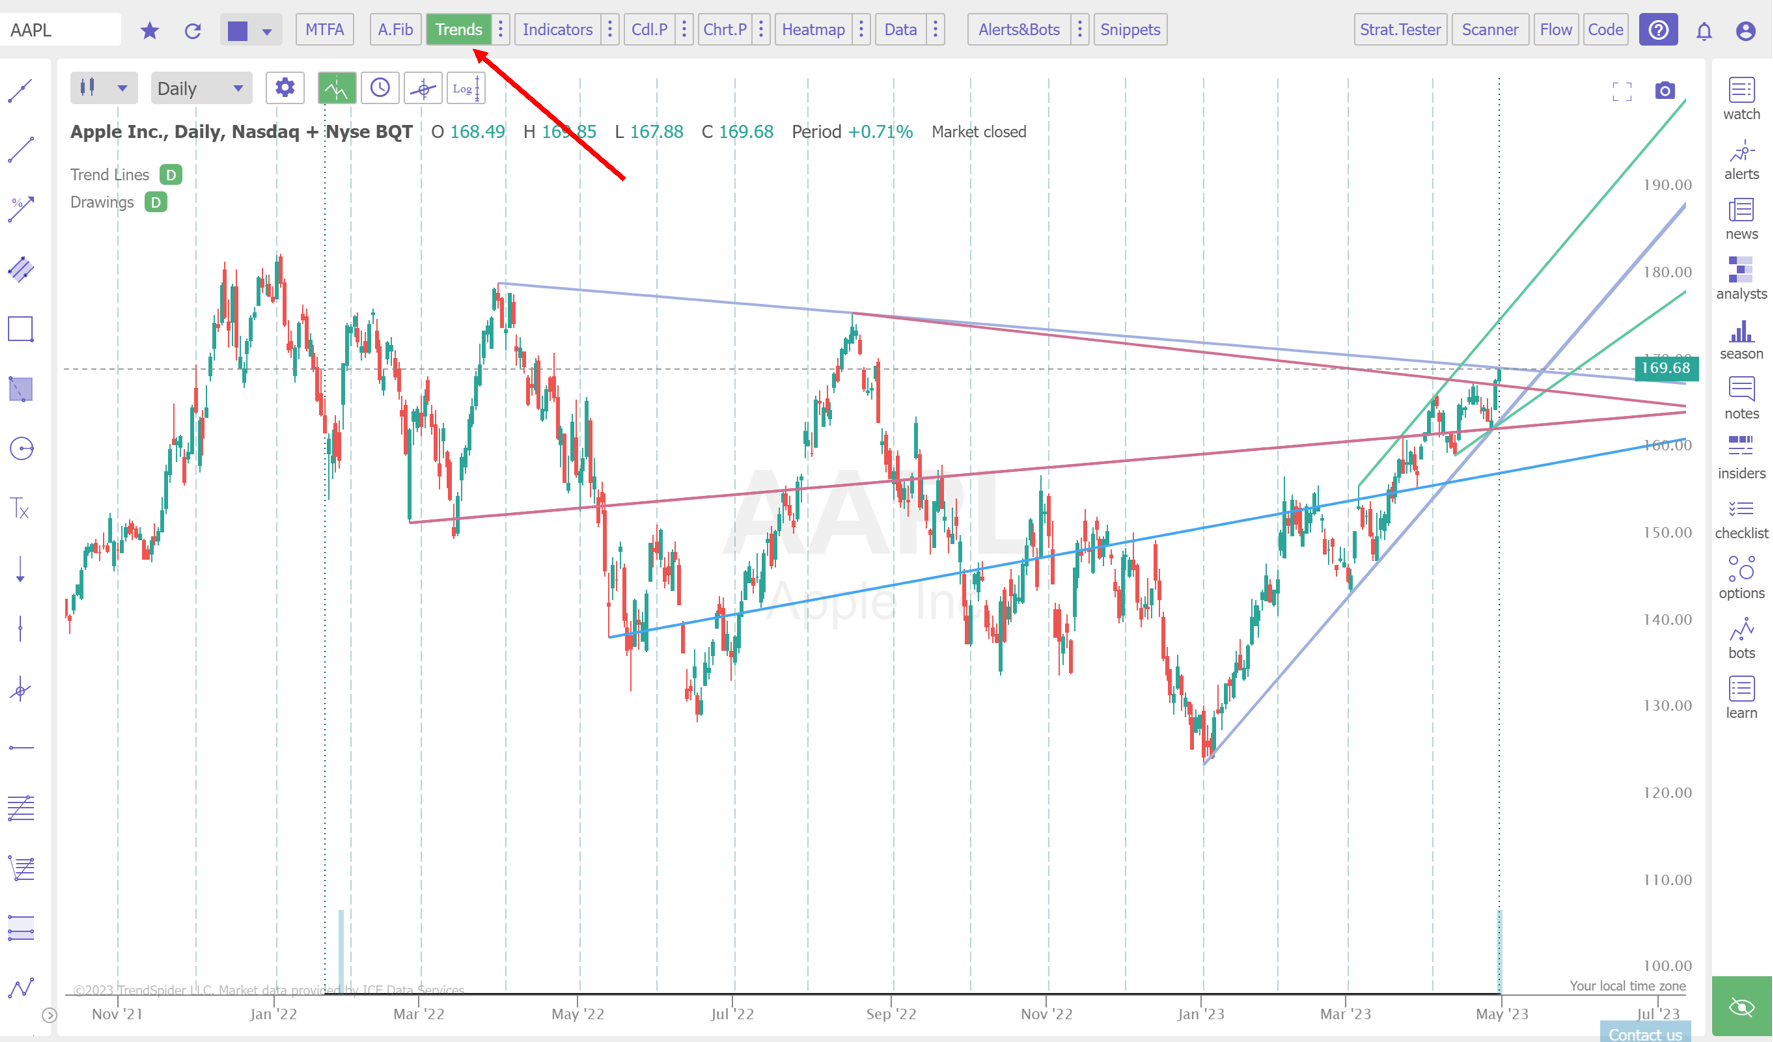Screen dimensions: 1773x1042
Task: Open the alerts side panel
Action: 1741,160
